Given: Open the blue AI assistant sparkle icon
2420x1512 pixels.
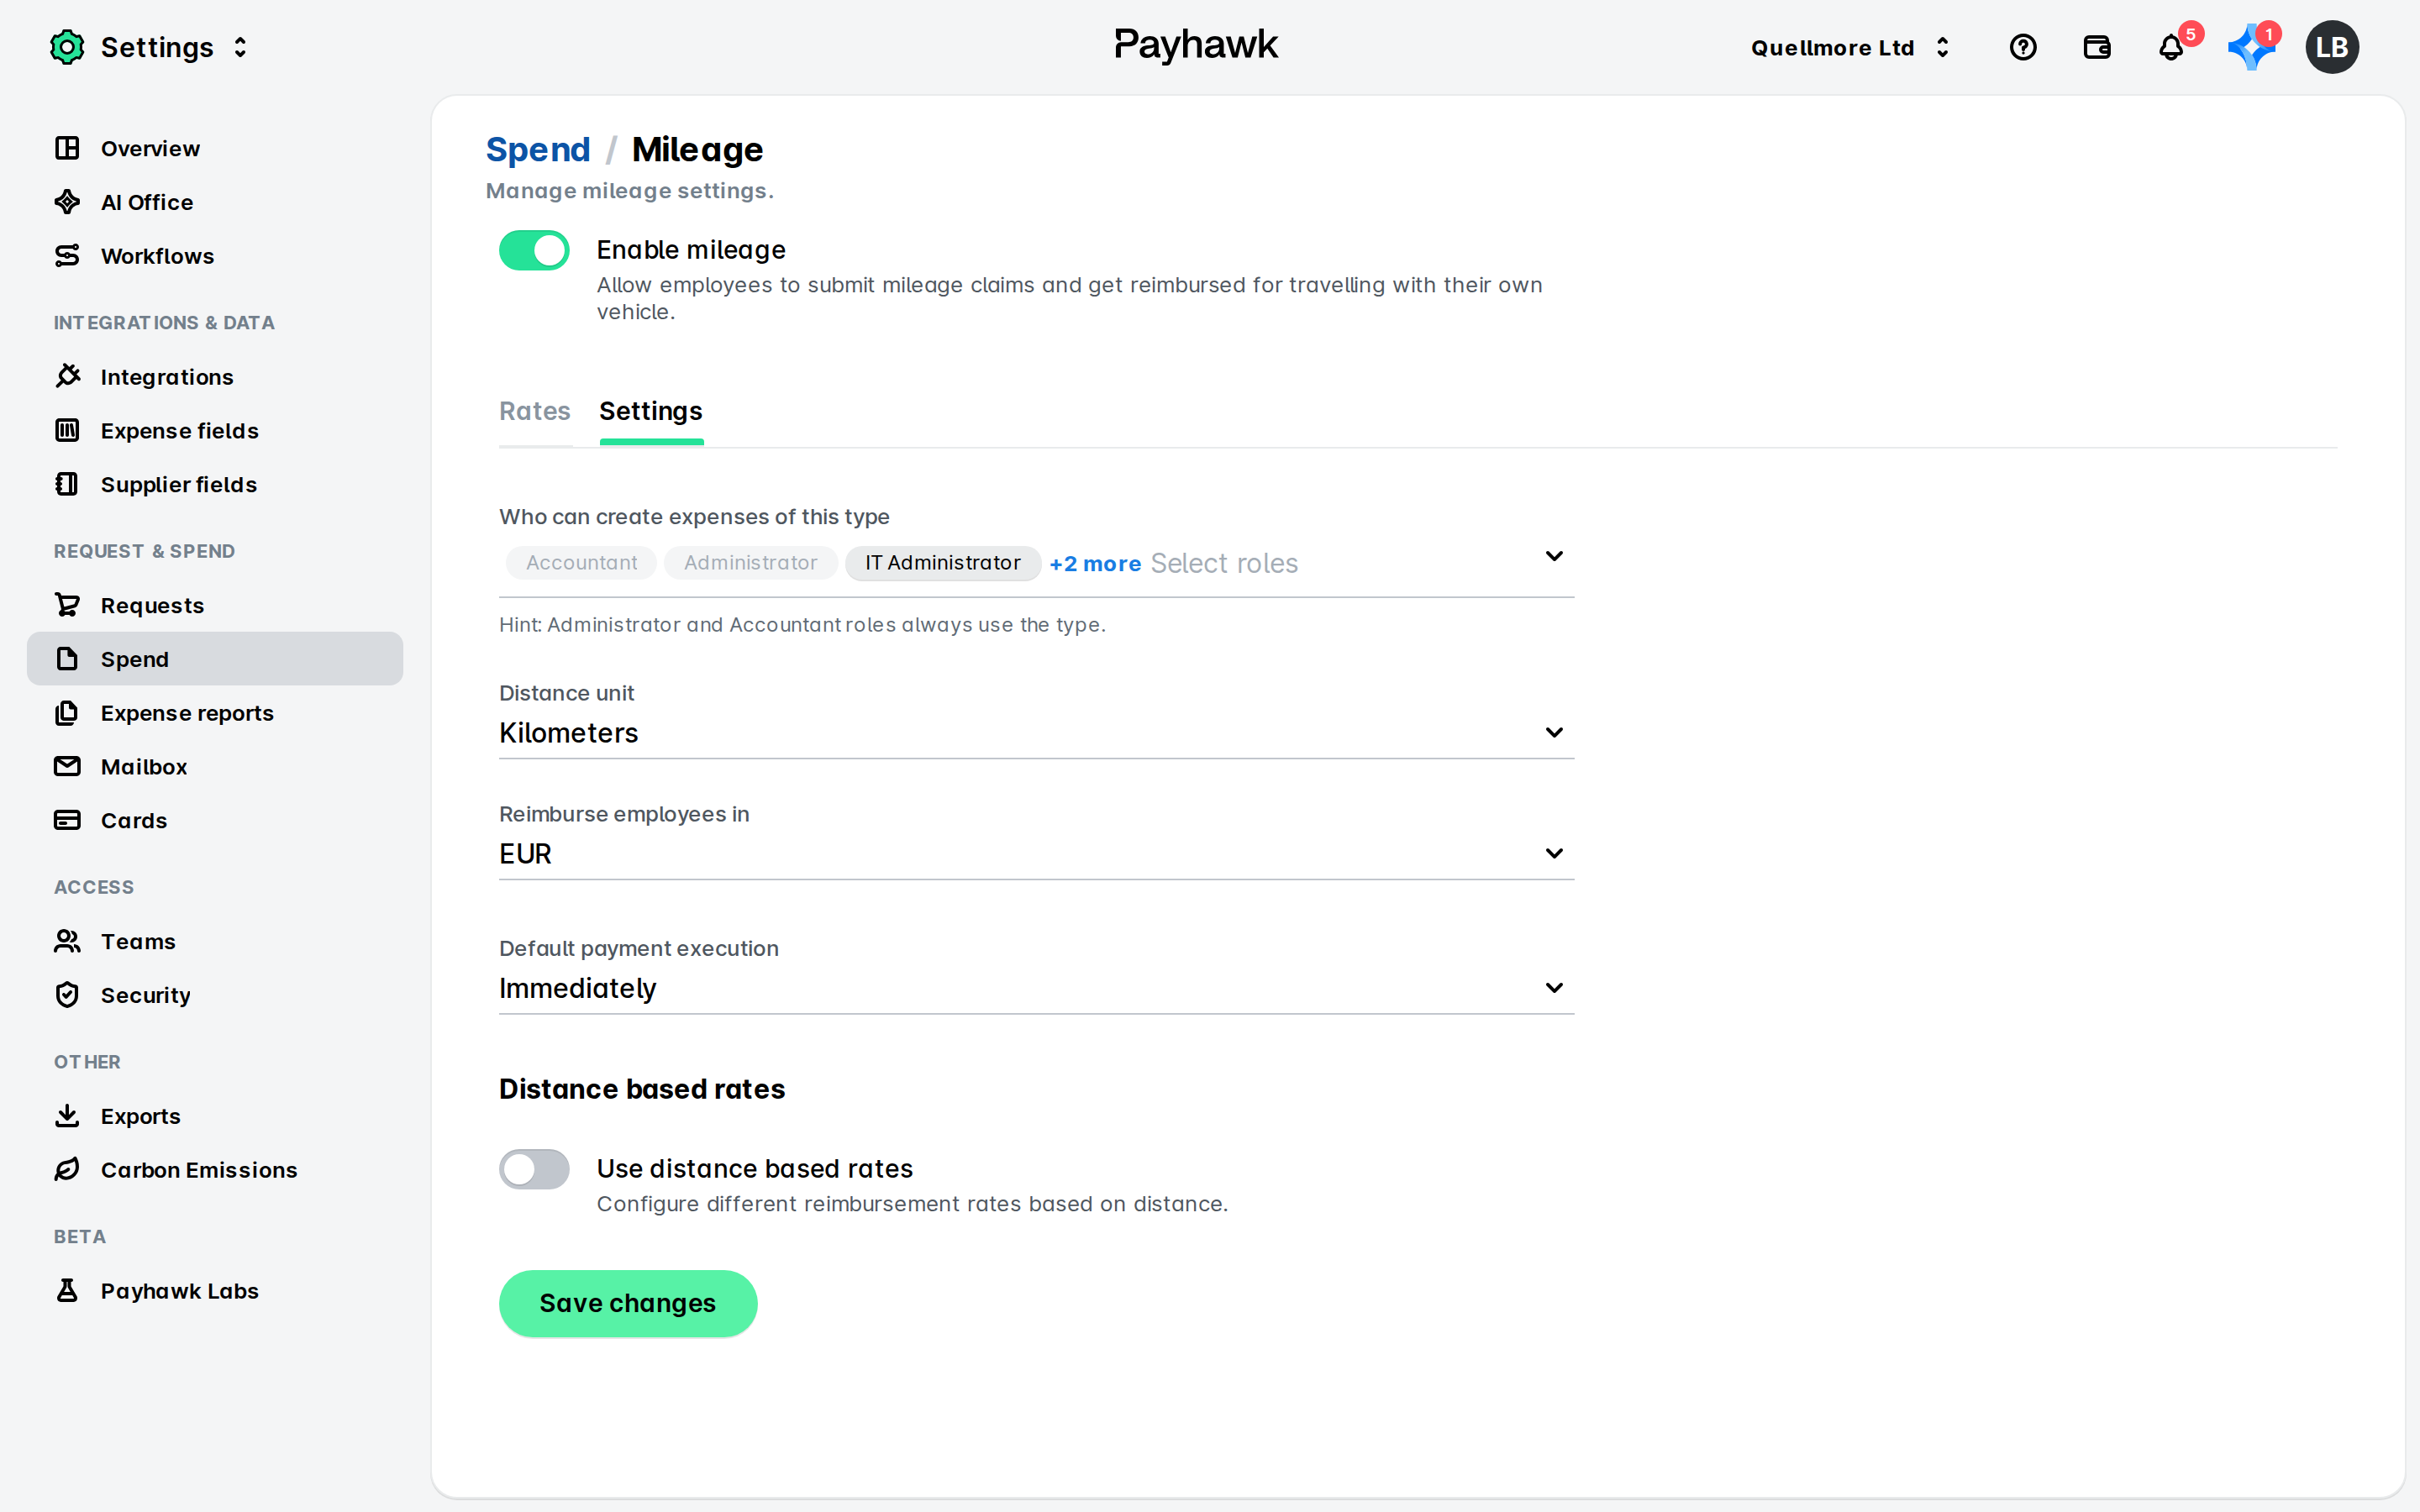Looking at the screenshot, I should tap(2250, 47).
